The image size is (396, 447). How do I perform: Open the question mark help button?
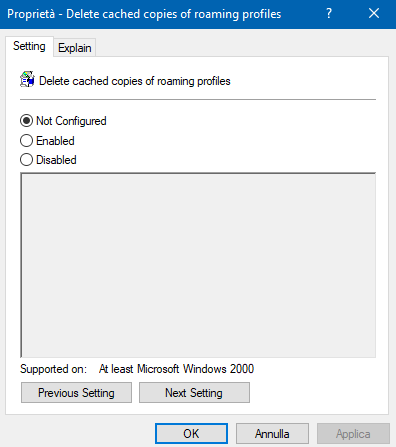[x=329, y=14]
